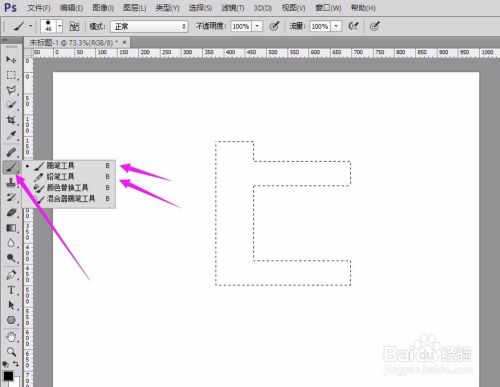Select the Hand tool
The image size is (500, 387).
11,337
